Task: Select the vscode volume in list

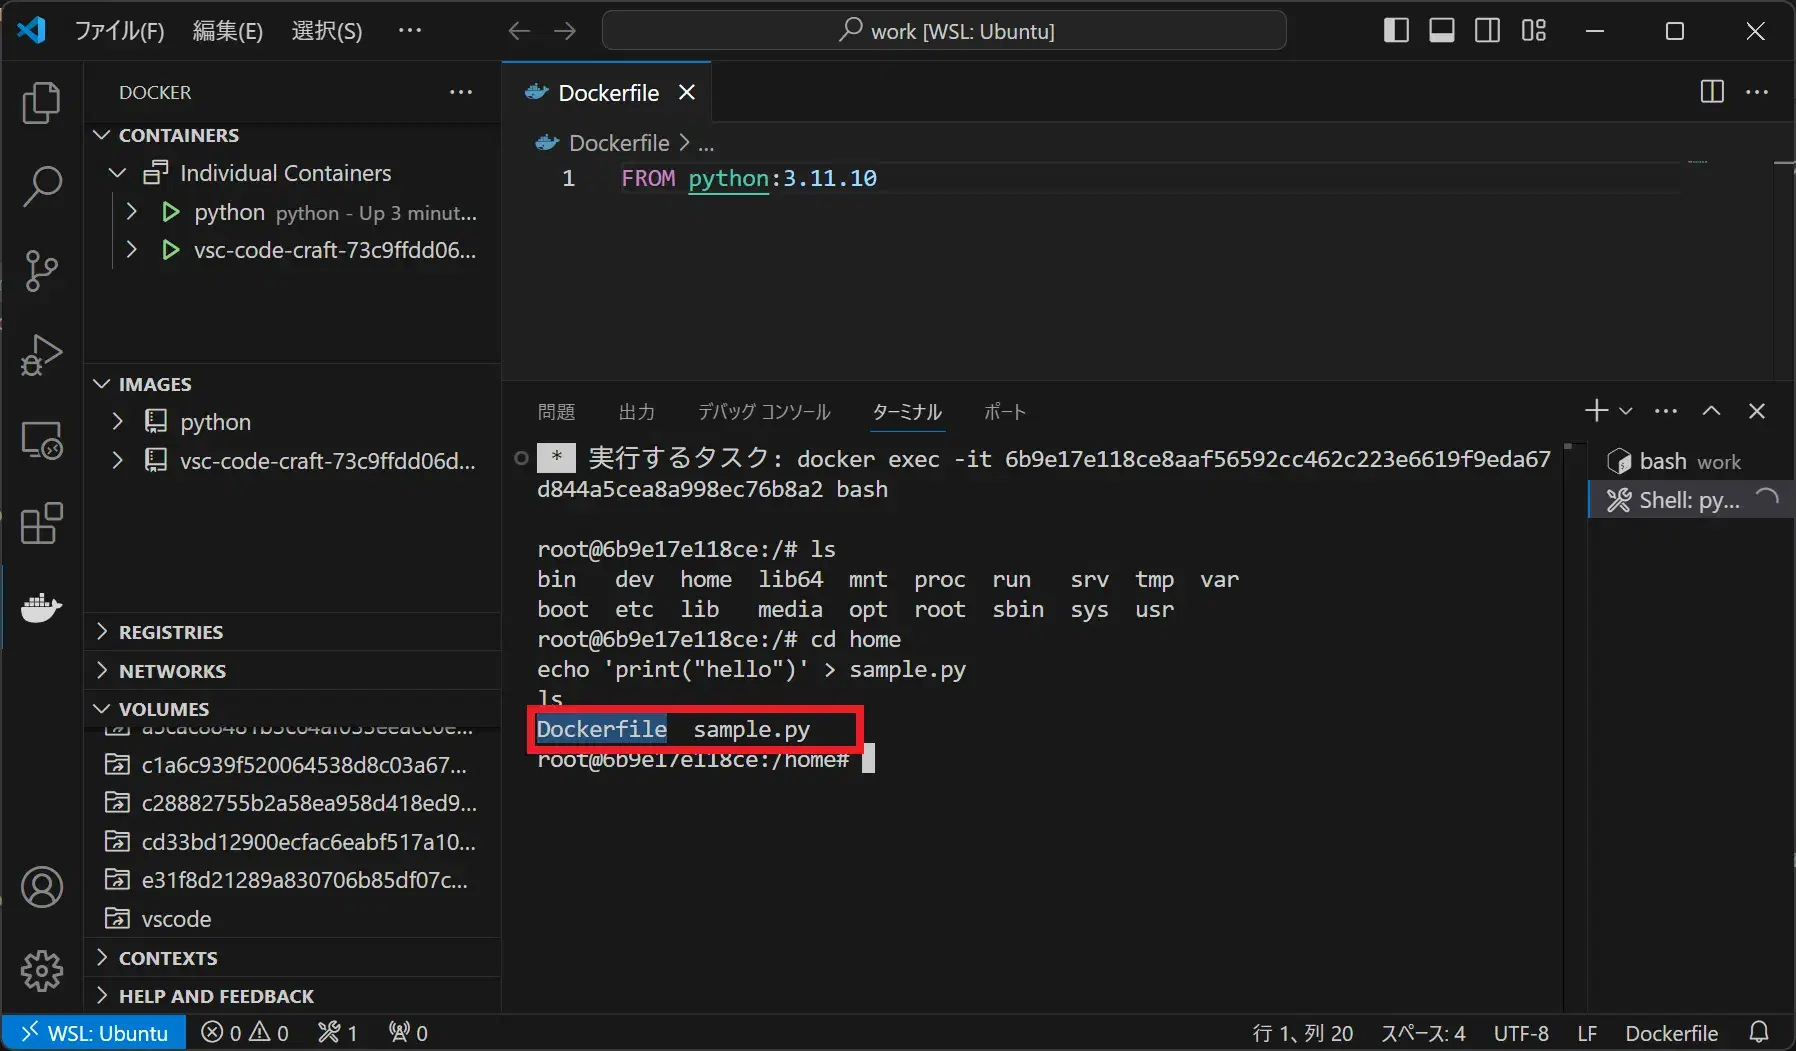Action: [176, 919]
